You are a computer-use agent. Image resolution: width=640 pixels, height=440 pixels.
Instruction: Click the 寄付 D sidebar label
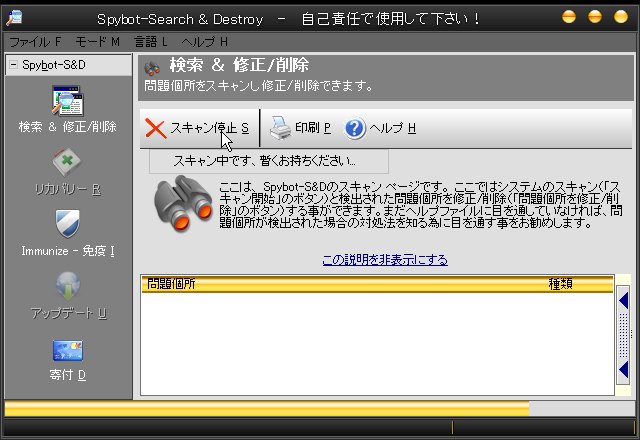click(68, 375)
